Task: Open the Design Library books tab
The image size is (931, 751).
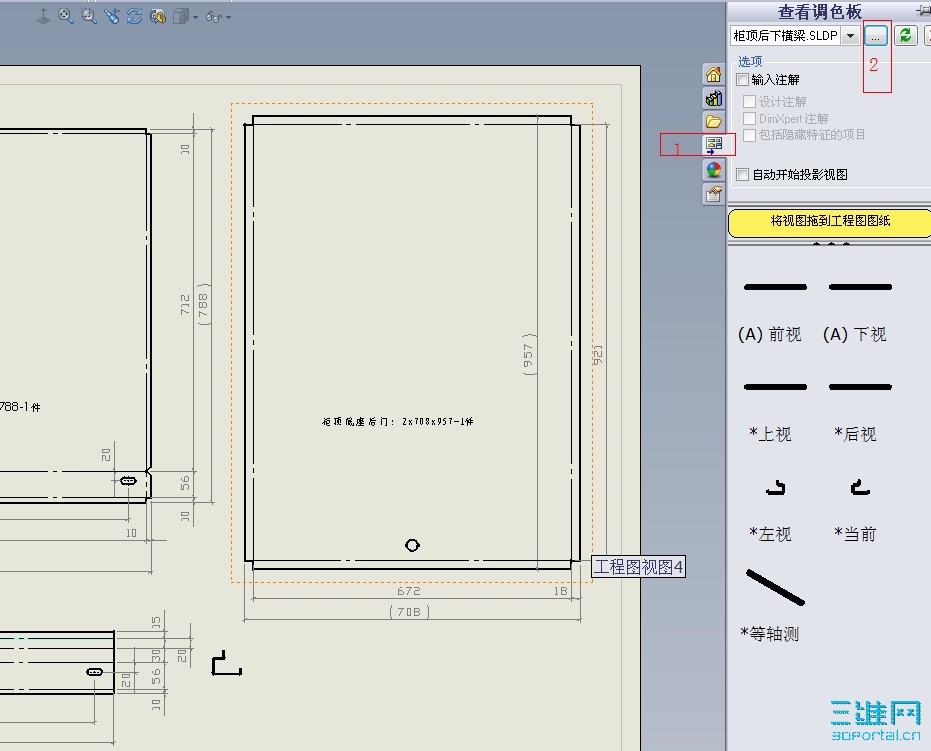Action: tap(714, 98)
